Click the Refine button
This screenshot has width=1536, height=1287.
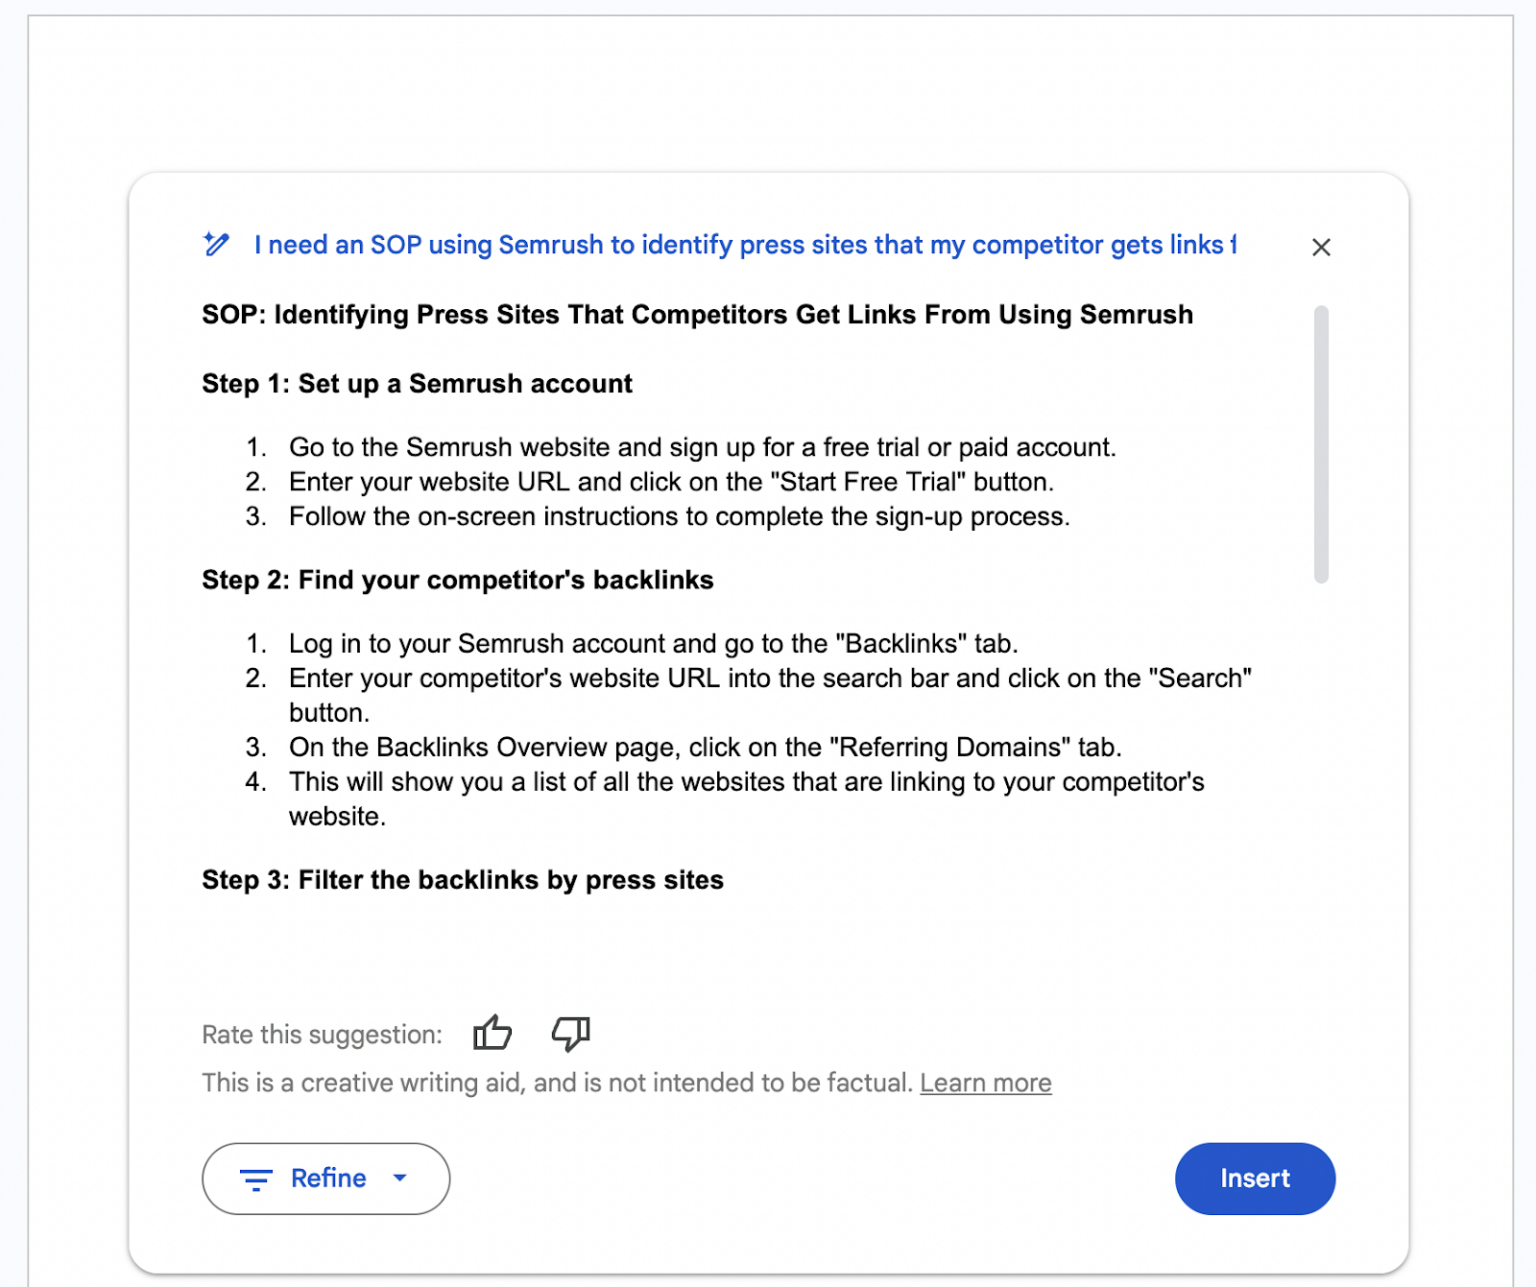pyautogui.click(x=325, y=1179)
